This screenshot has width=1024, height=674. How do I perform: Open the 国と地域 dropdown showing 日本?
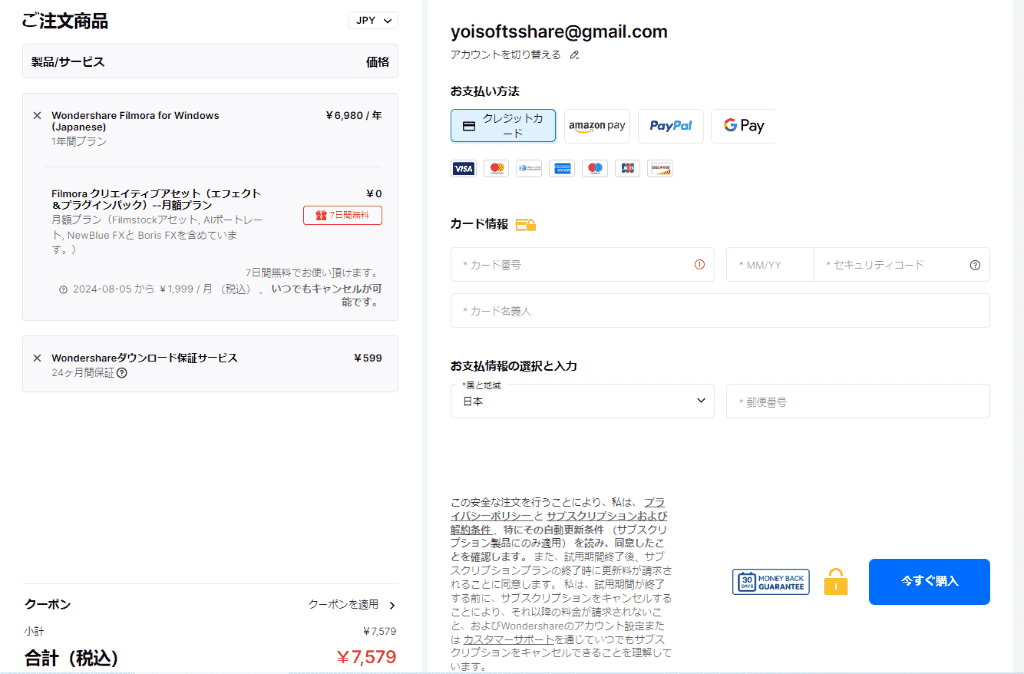583,401
